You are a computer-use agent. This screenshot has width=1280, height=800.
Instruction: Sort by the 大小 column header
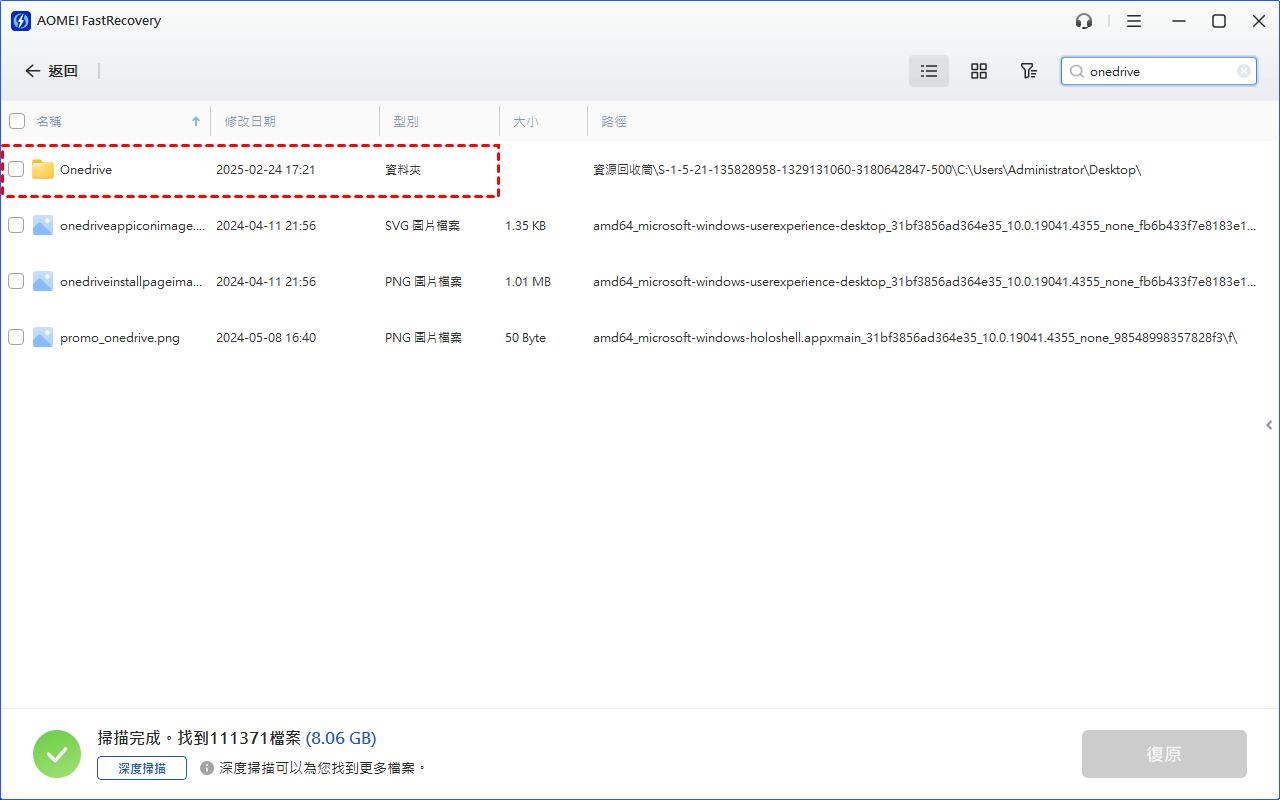point(526,121)
